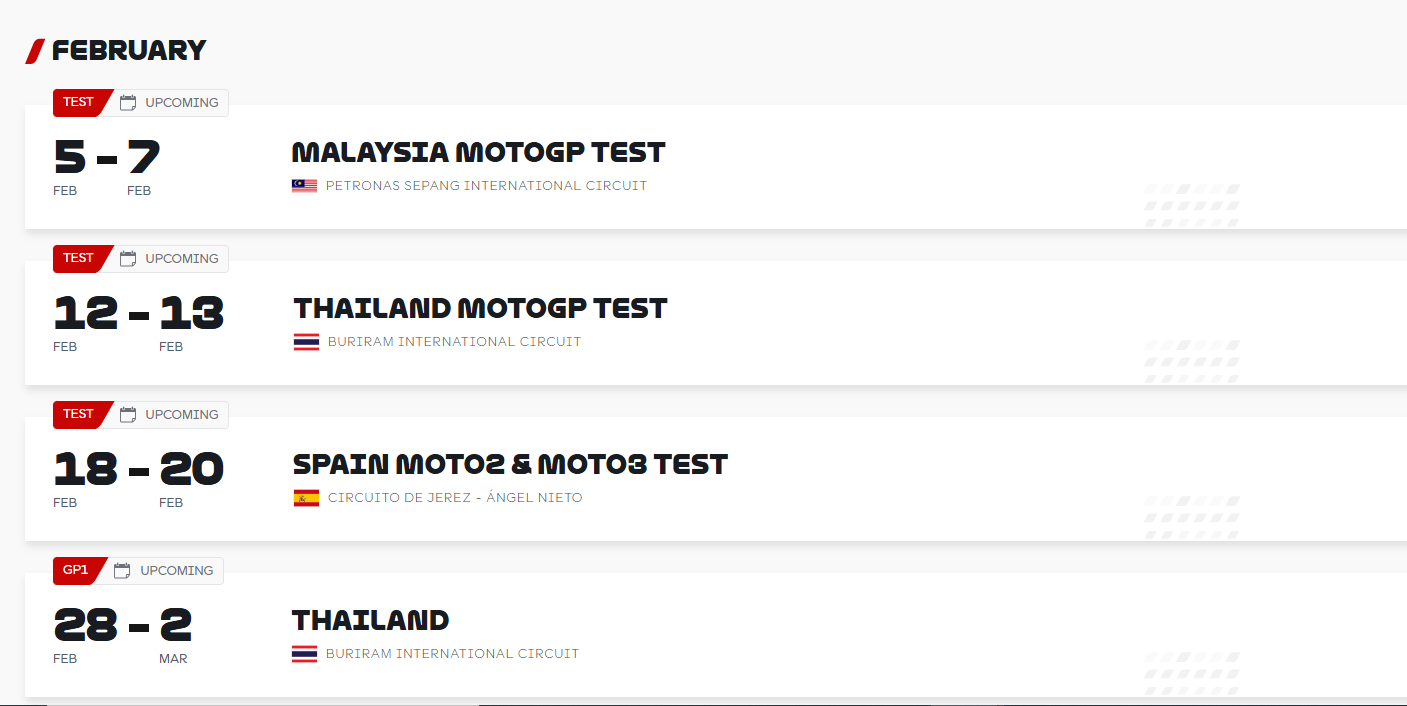Click the Spain flag icon
The image size is (1407, 706).
[x=306, y=498]
